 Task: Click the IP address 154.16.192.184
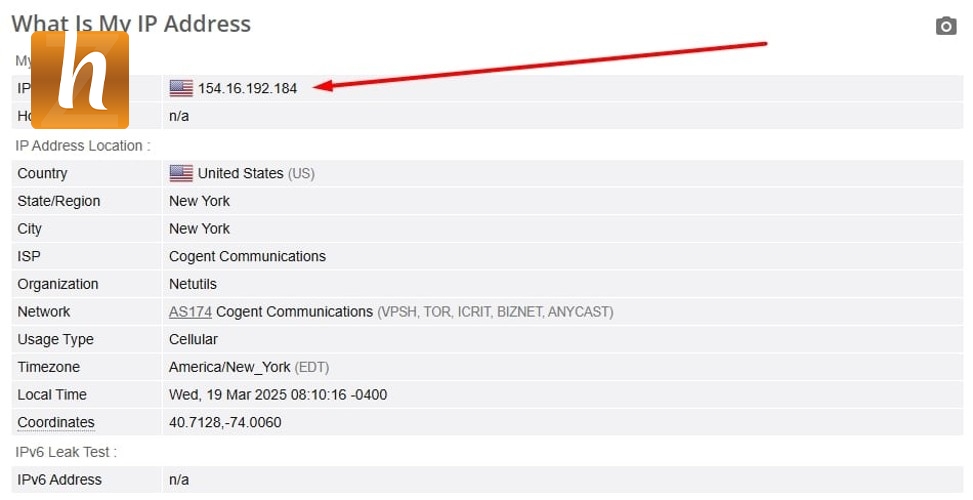248,88
